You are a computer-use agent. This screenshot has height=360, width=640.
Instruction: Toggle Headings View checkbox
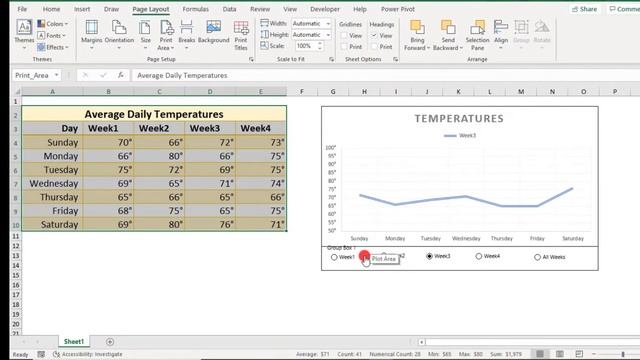374,36
